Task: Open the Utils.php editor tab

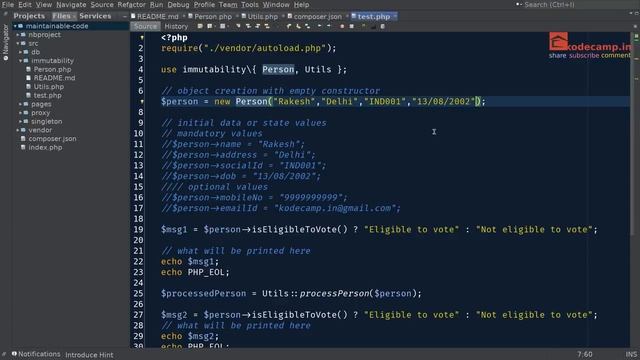Action: coord(262,16)
